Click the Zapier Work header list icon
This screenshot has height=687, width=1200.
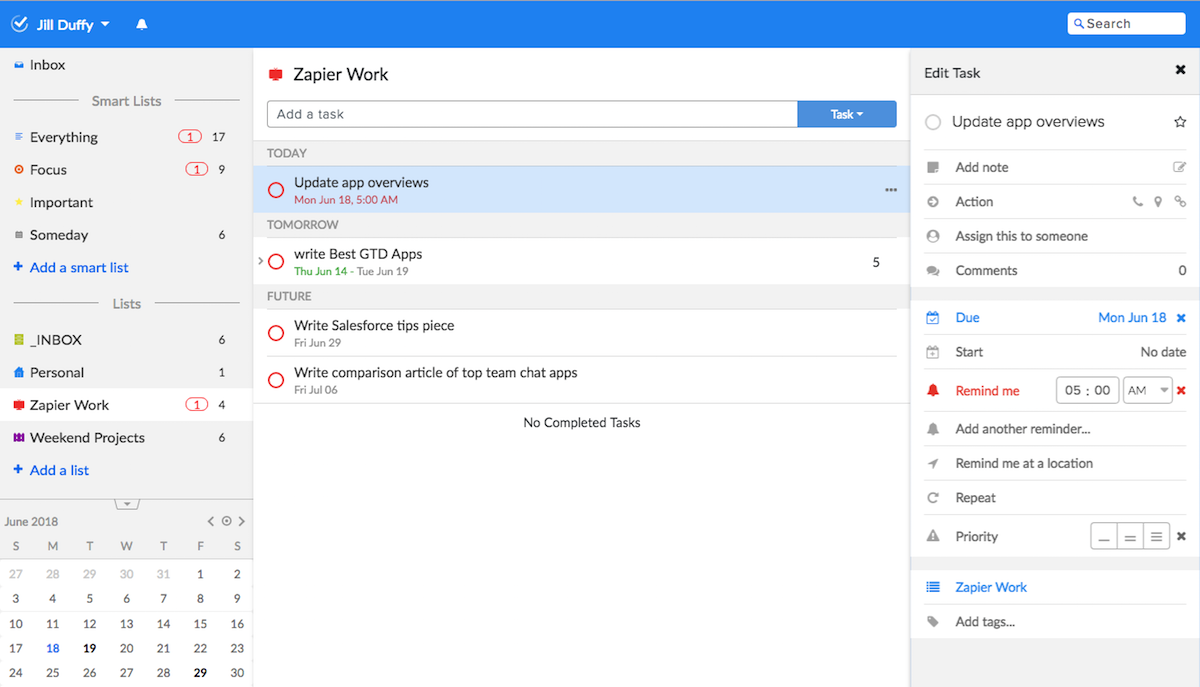(276, 75)
